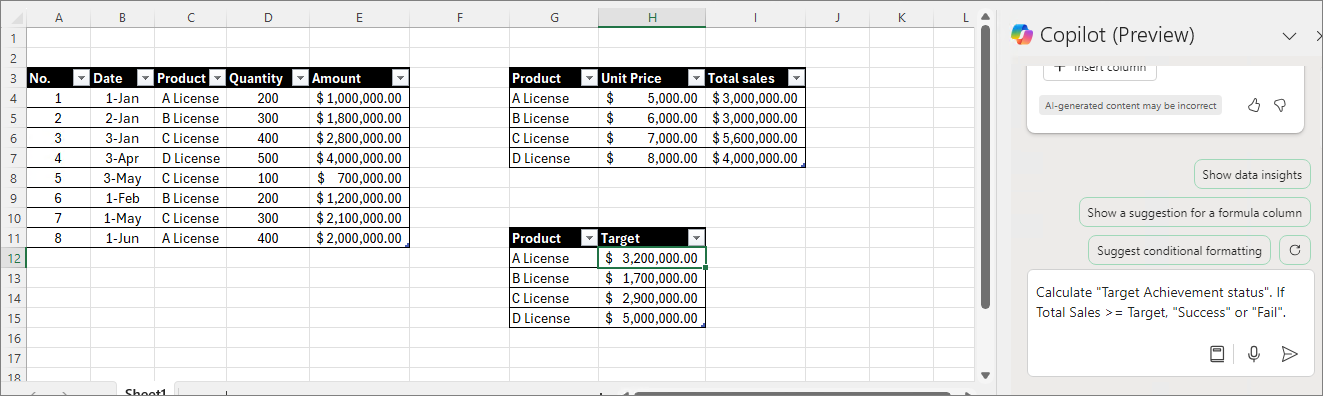1323x396 pixels.
Task: Click the Insert column button
Action: click(1101, 69)
